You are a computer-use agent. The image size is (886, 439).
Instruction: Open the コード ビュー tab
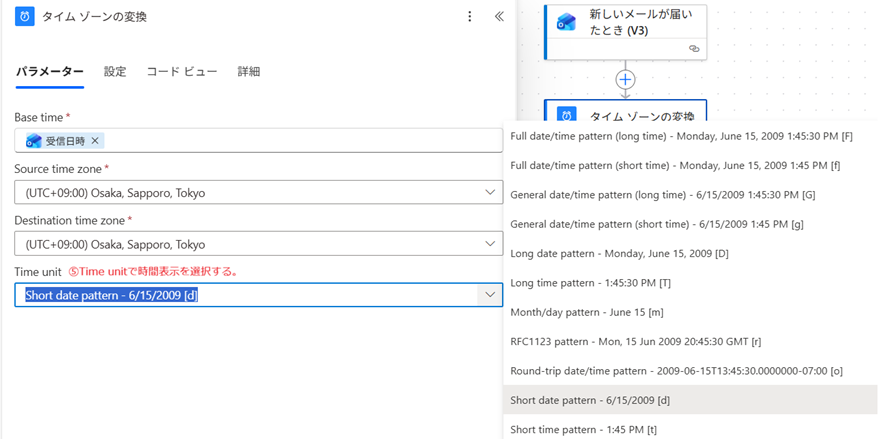tap(182, 71)
